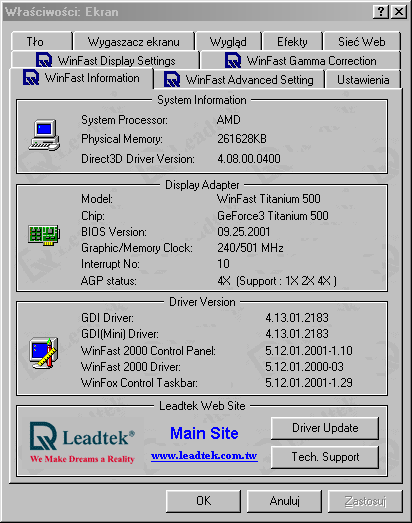Click the Direct3D Driver Version label
The width and height of the screenshot is (412, 523).
[x=138, y=159]
